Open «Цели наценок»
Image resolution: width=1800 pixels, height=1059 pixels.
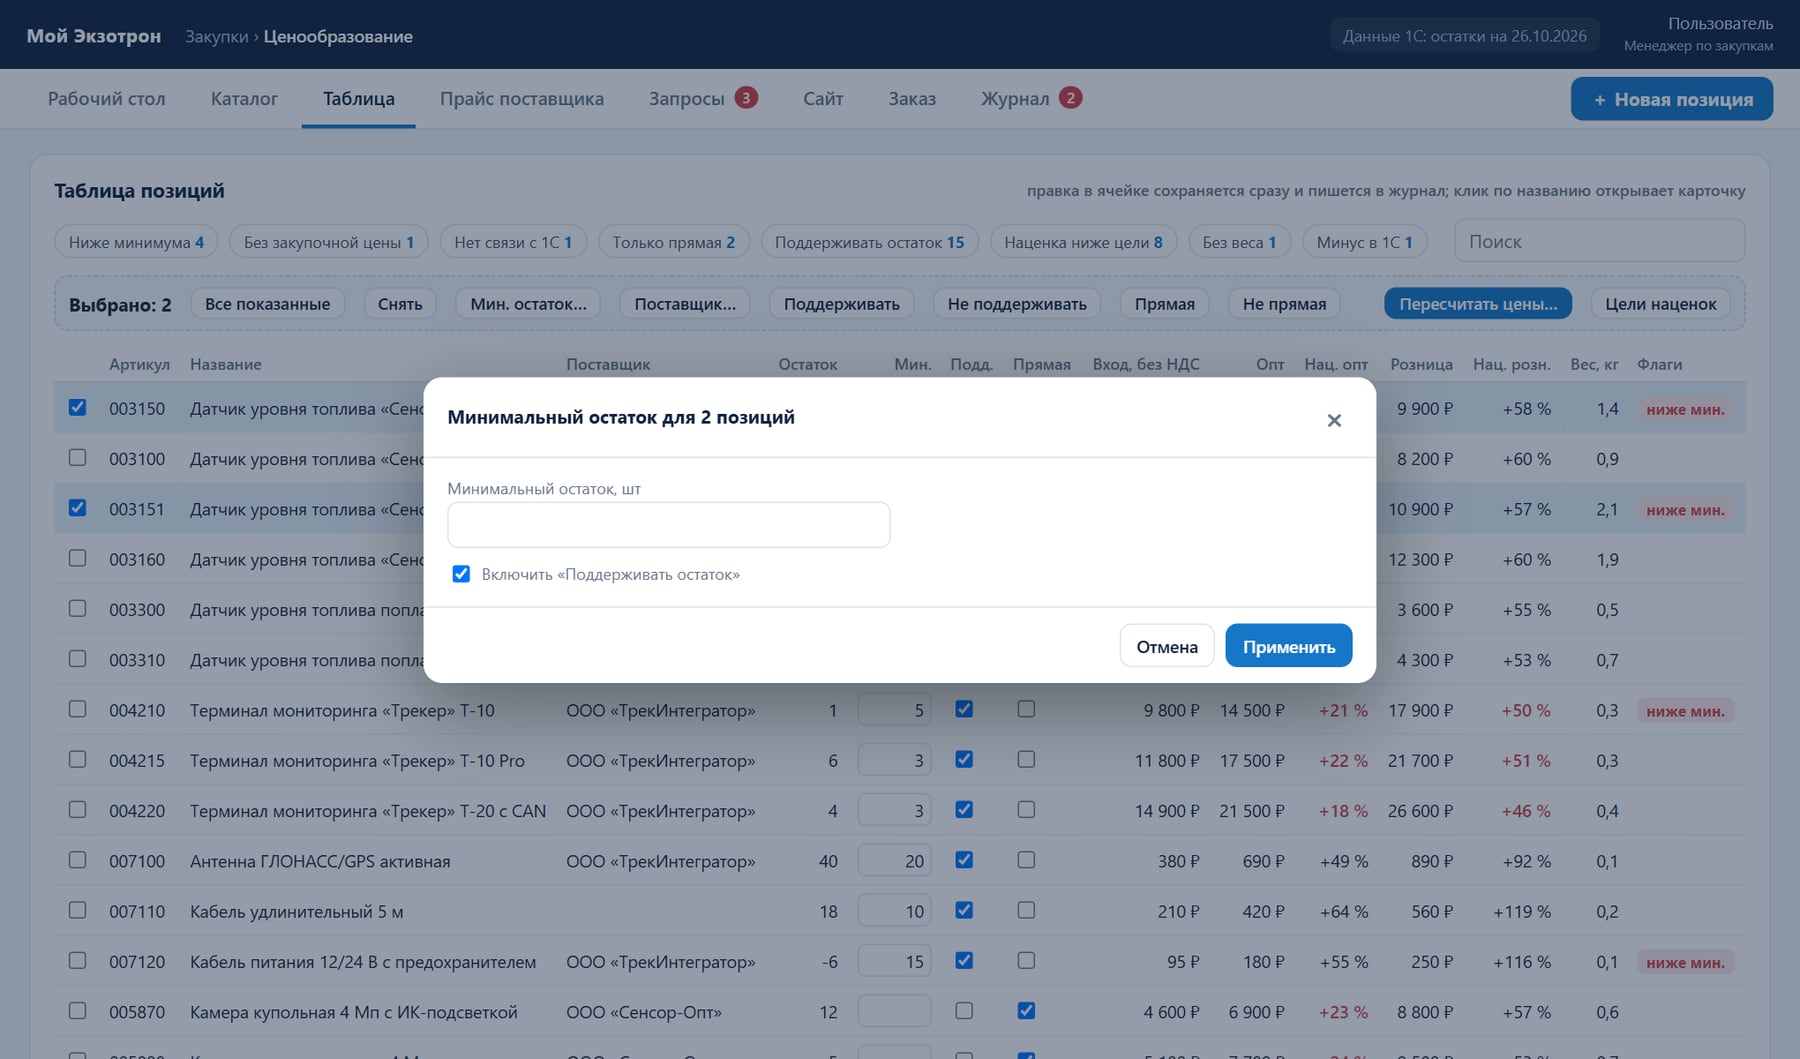(1660, 304)
